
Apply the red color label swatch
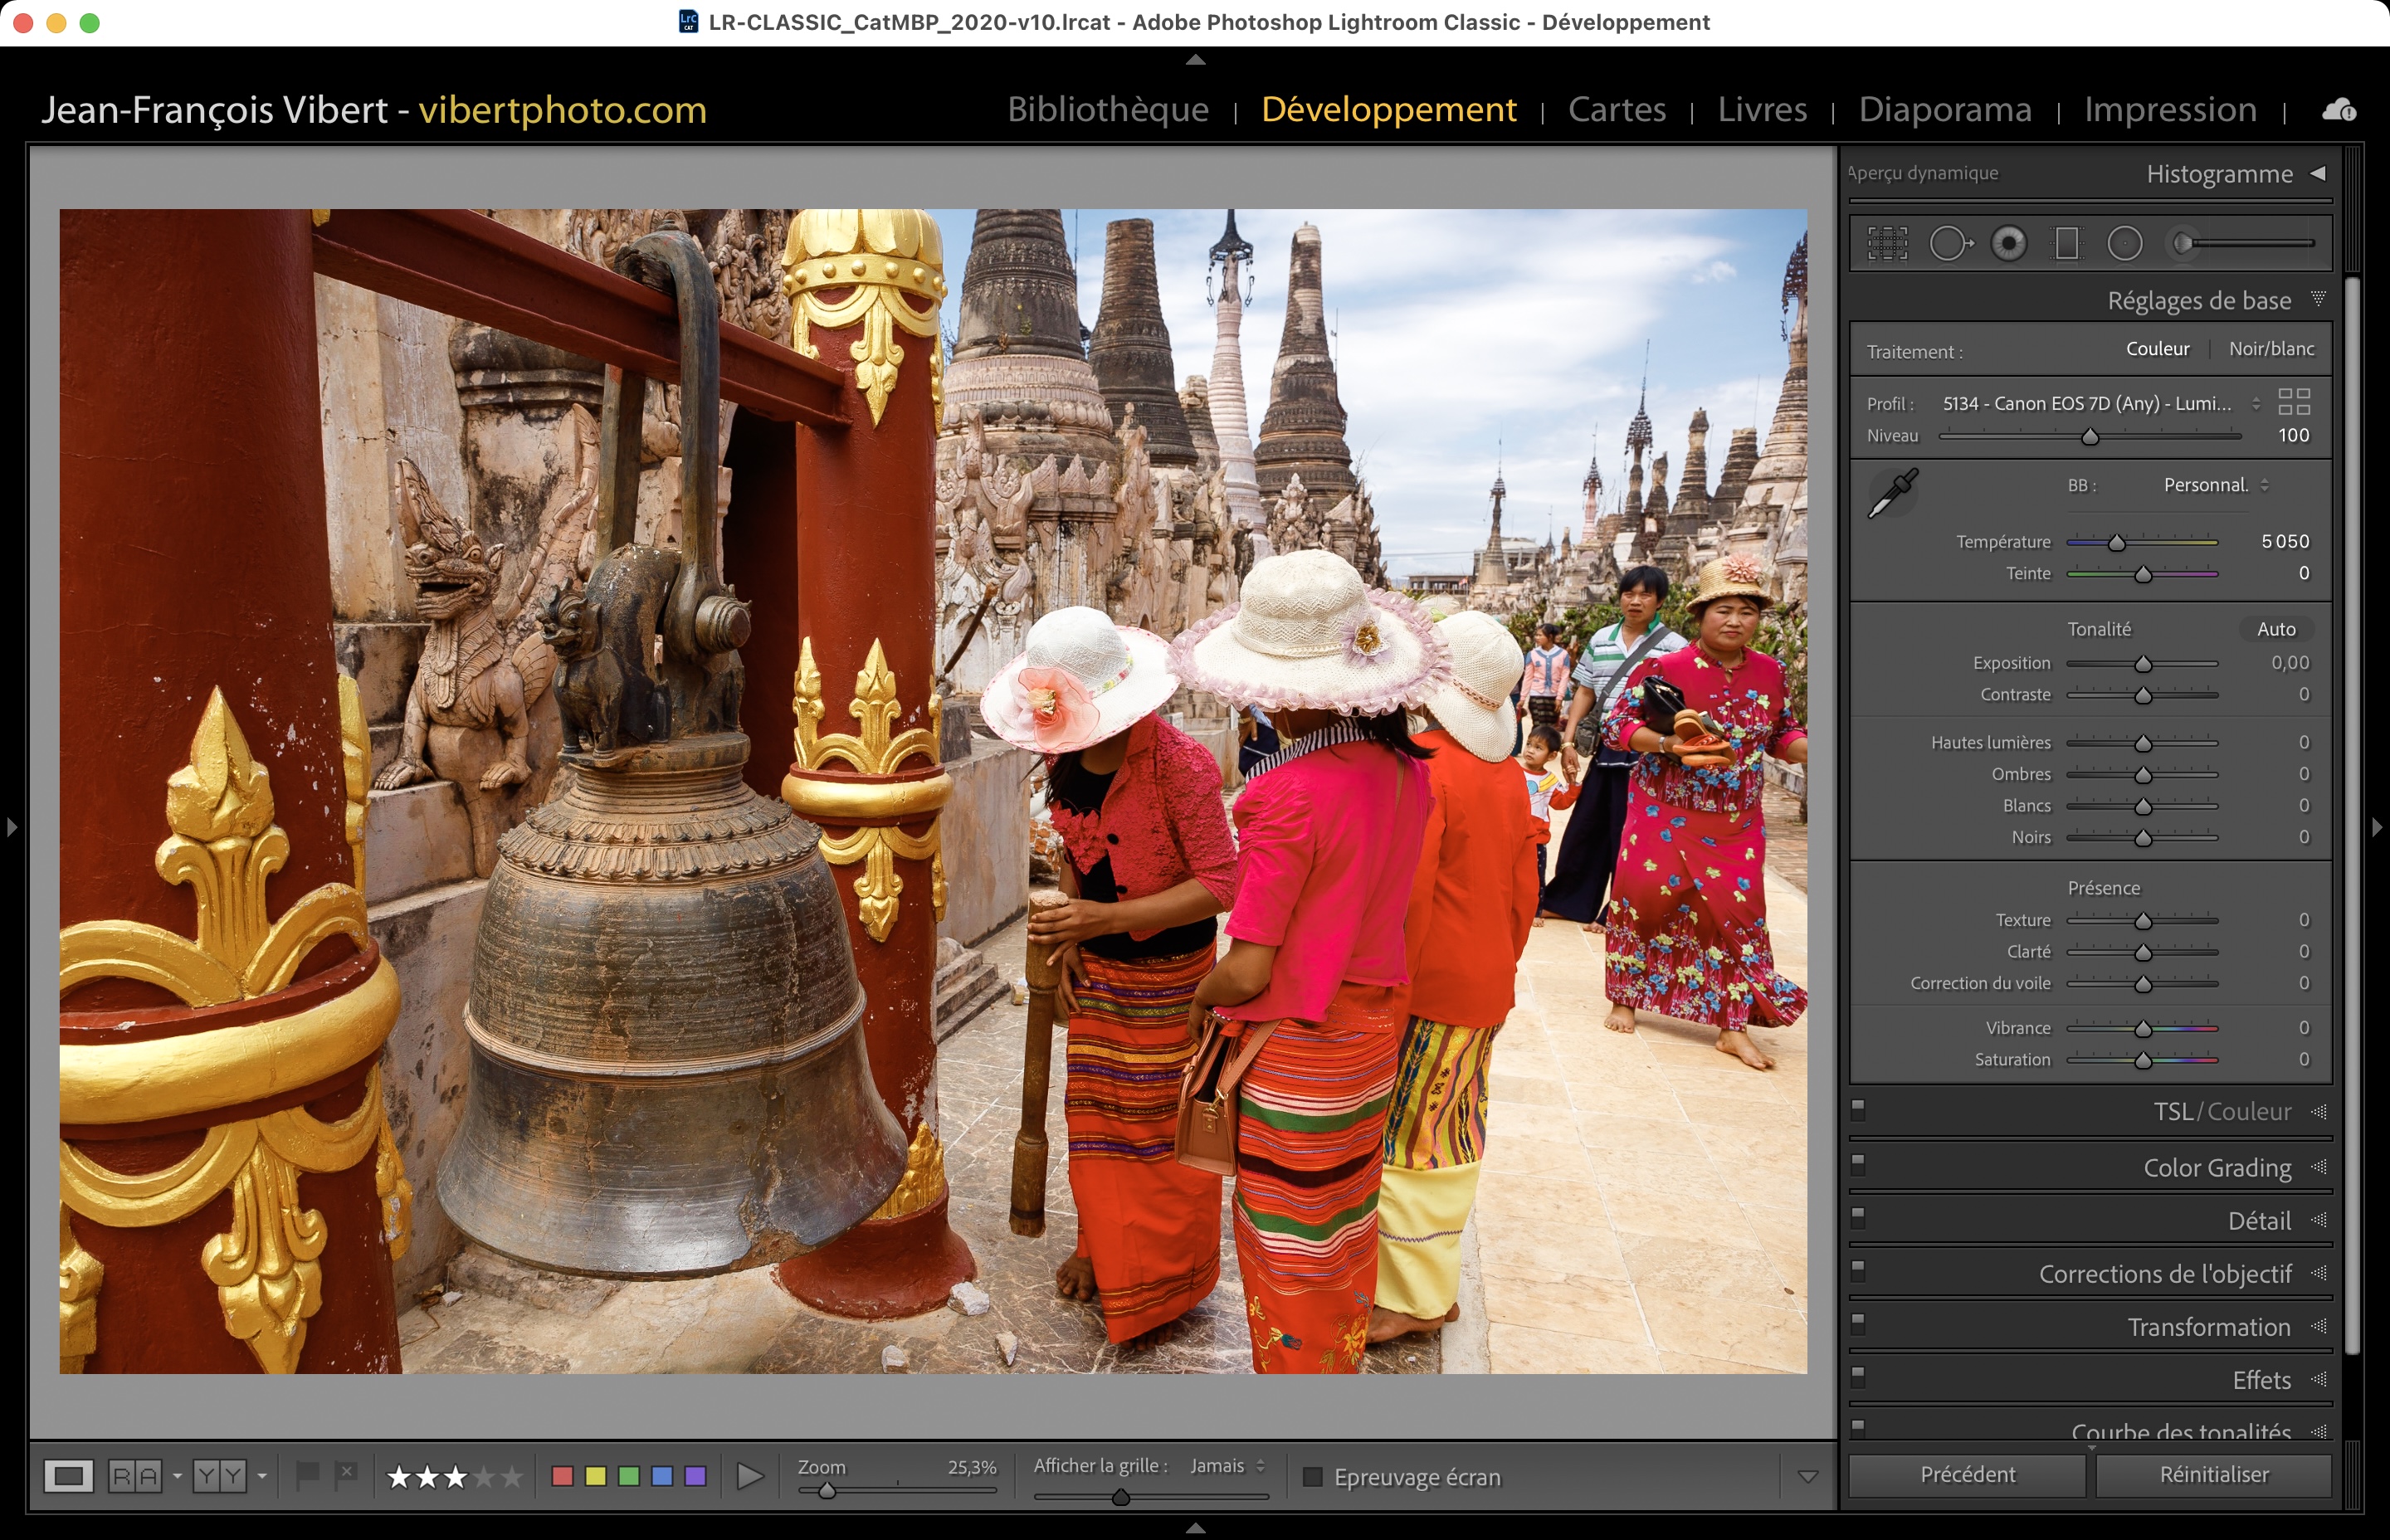click(x=562, y=1476)
